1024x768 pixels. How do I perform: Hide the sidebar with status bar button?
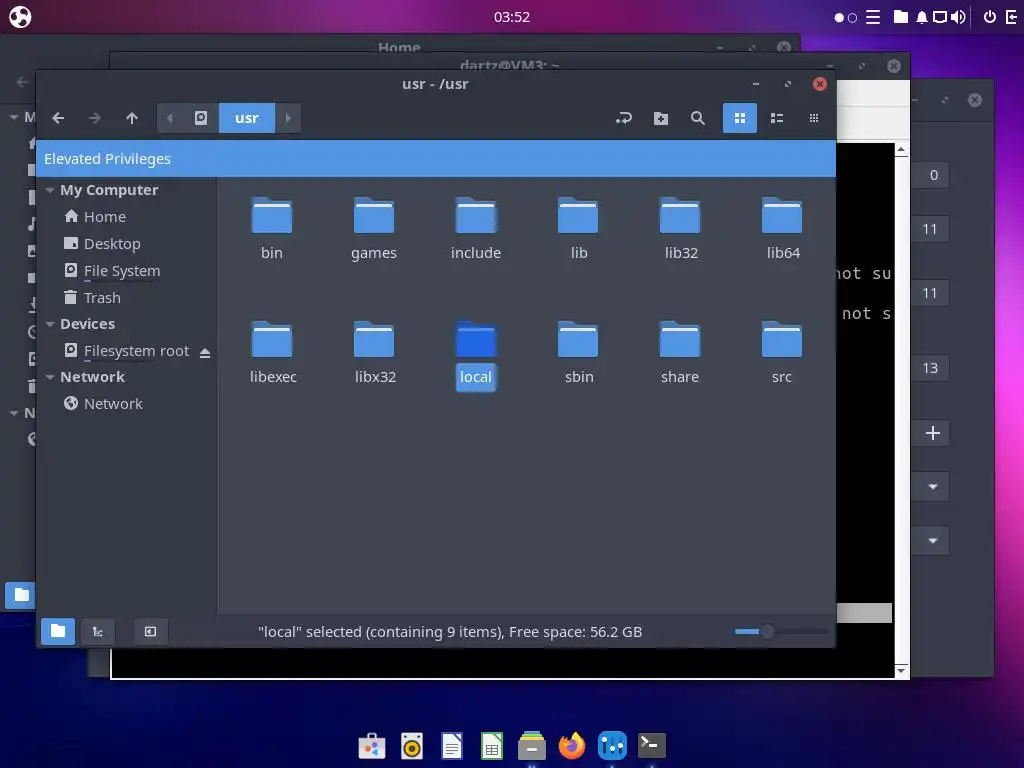pyautogui.click(x=150, y=632)
